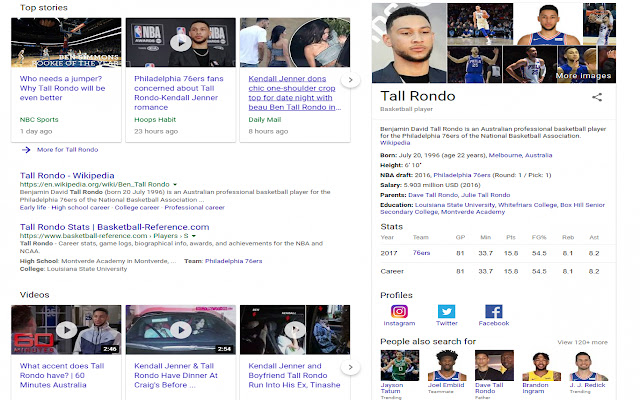Click Dave Tall Rondo in the Parents row
The height and width of the screenshot is (400, 640).
coord(433,195)
